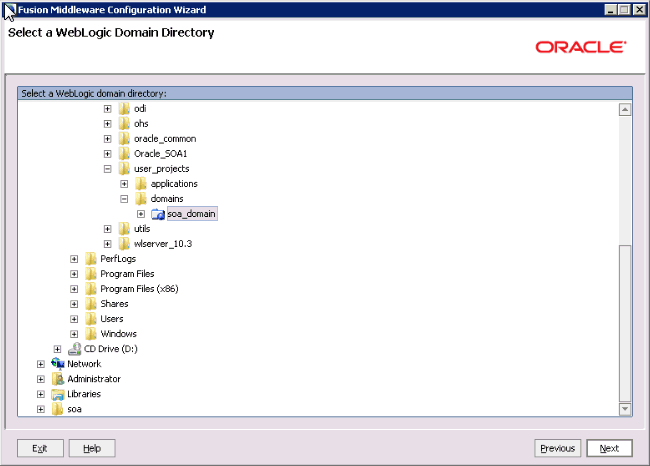This screenshot has height=466, width=650.
Task: Select the oracle_common label
Action: (165, 138)
